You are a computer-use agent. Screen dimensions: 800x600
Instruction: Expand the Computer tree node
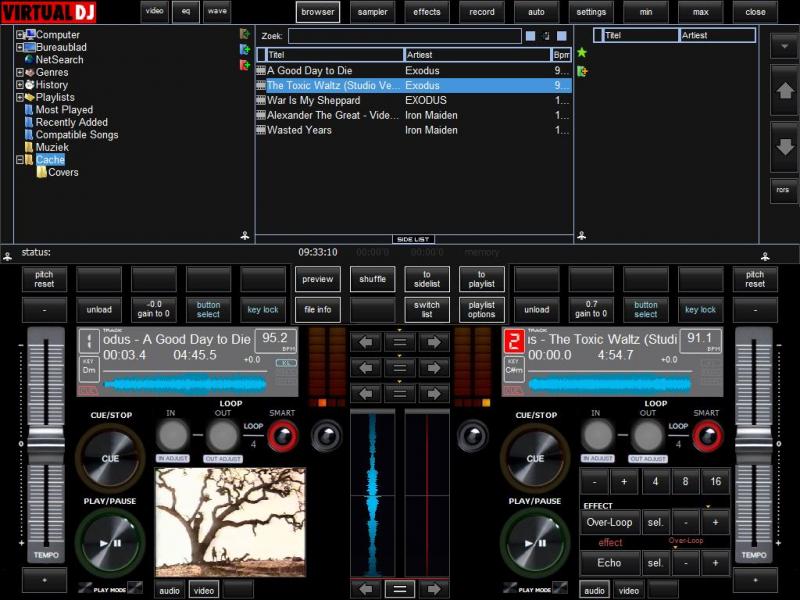20,35
